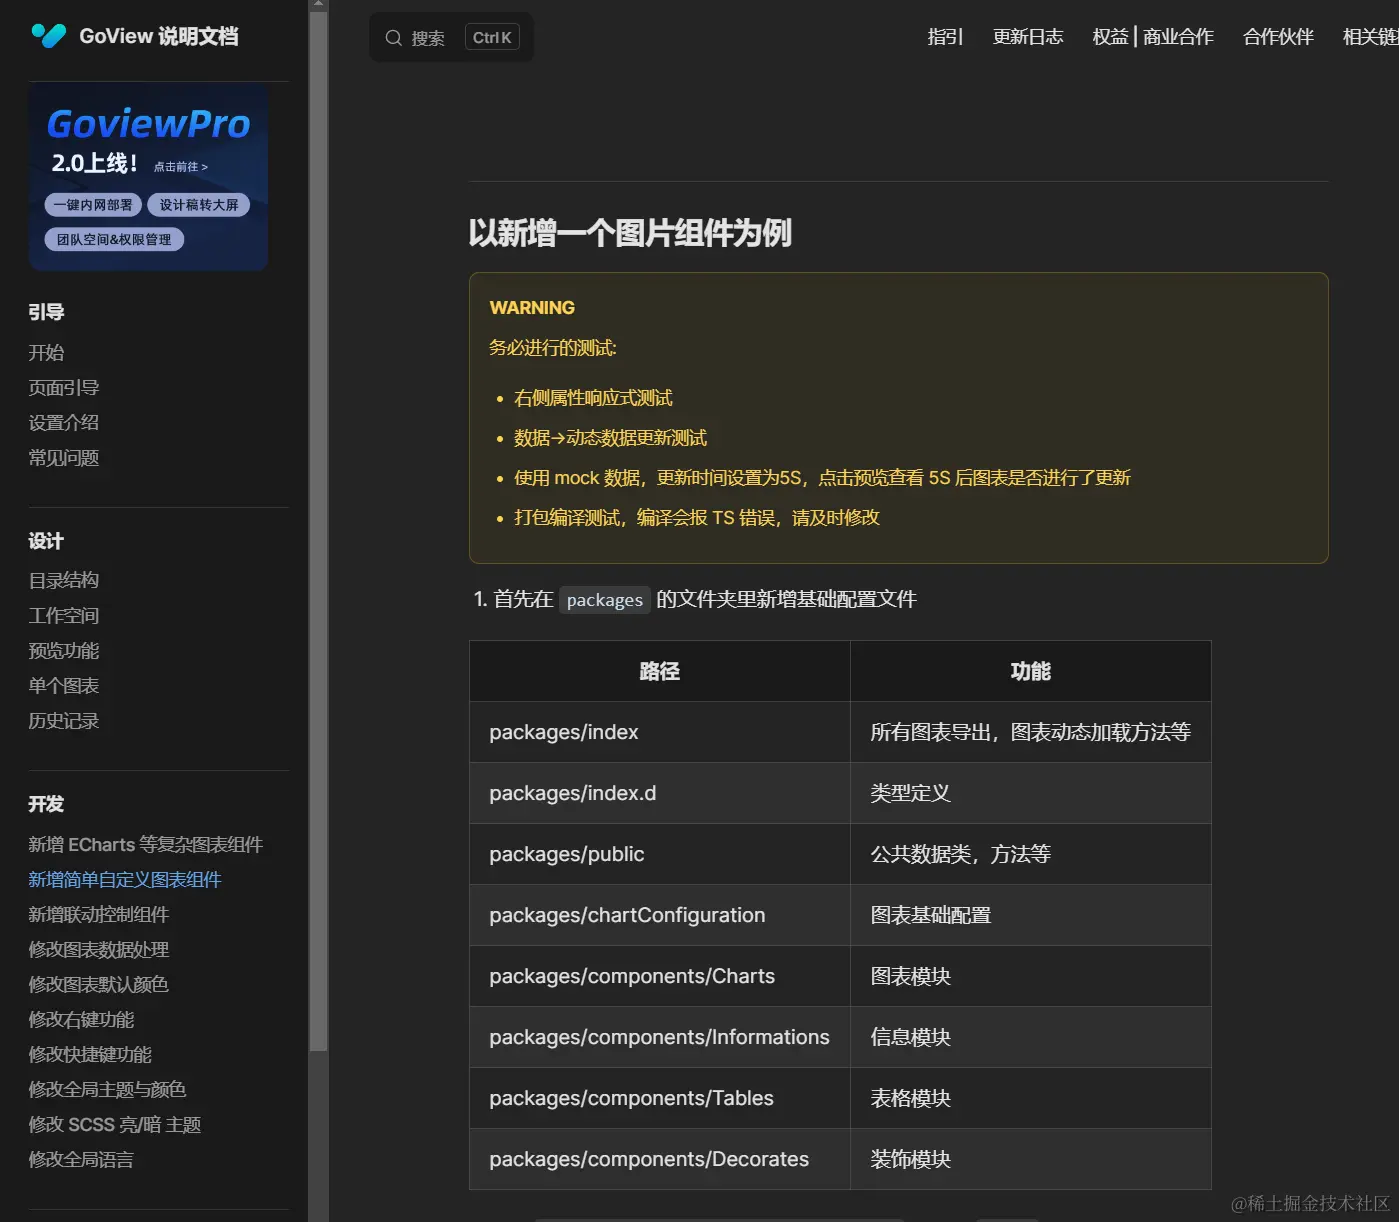
Task: Open the 相关链接 nav item
Action: click(x=1370, y=37)
